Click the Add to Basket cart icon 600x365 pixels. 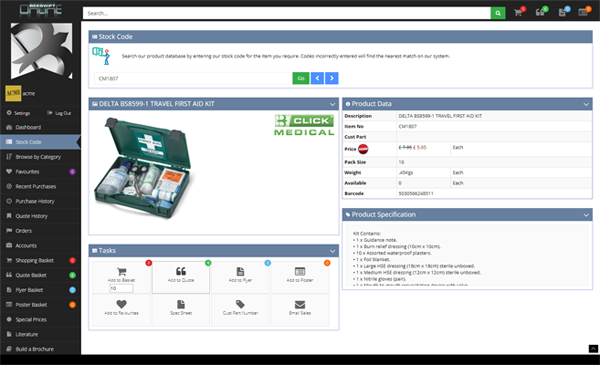click(122, 272)
